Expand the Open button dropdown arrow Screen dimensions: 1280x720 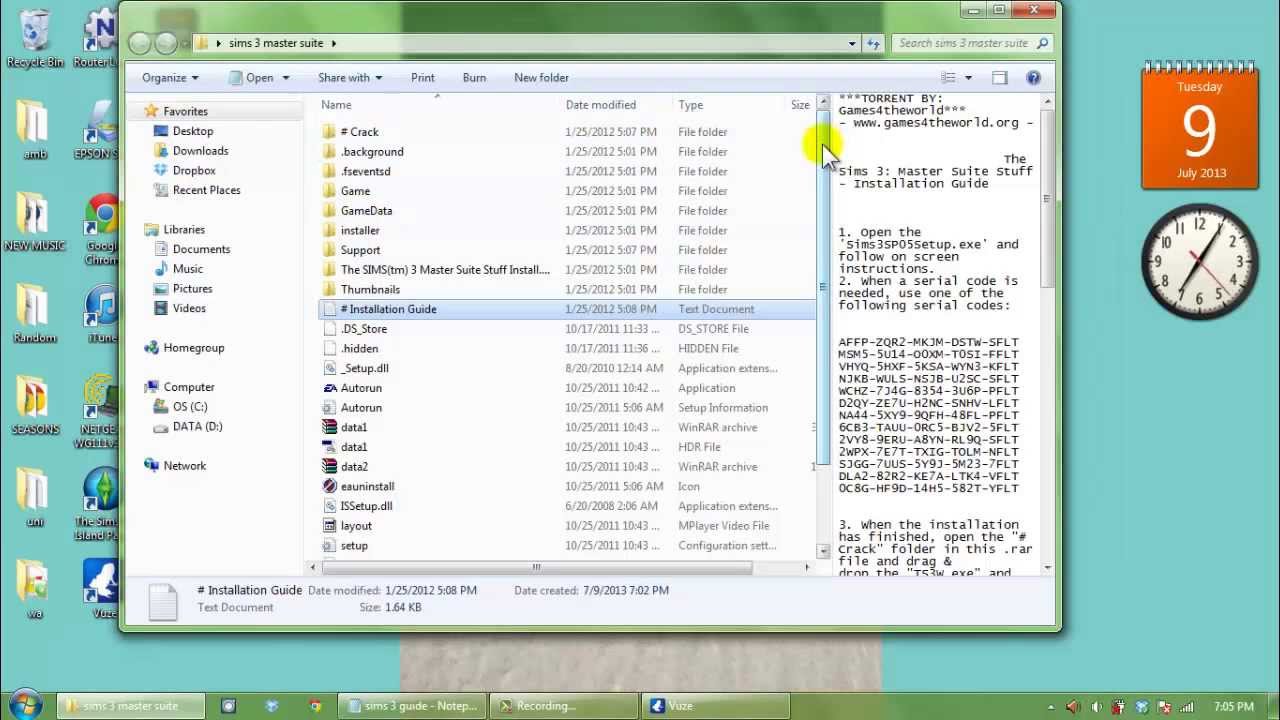[285, 77]
